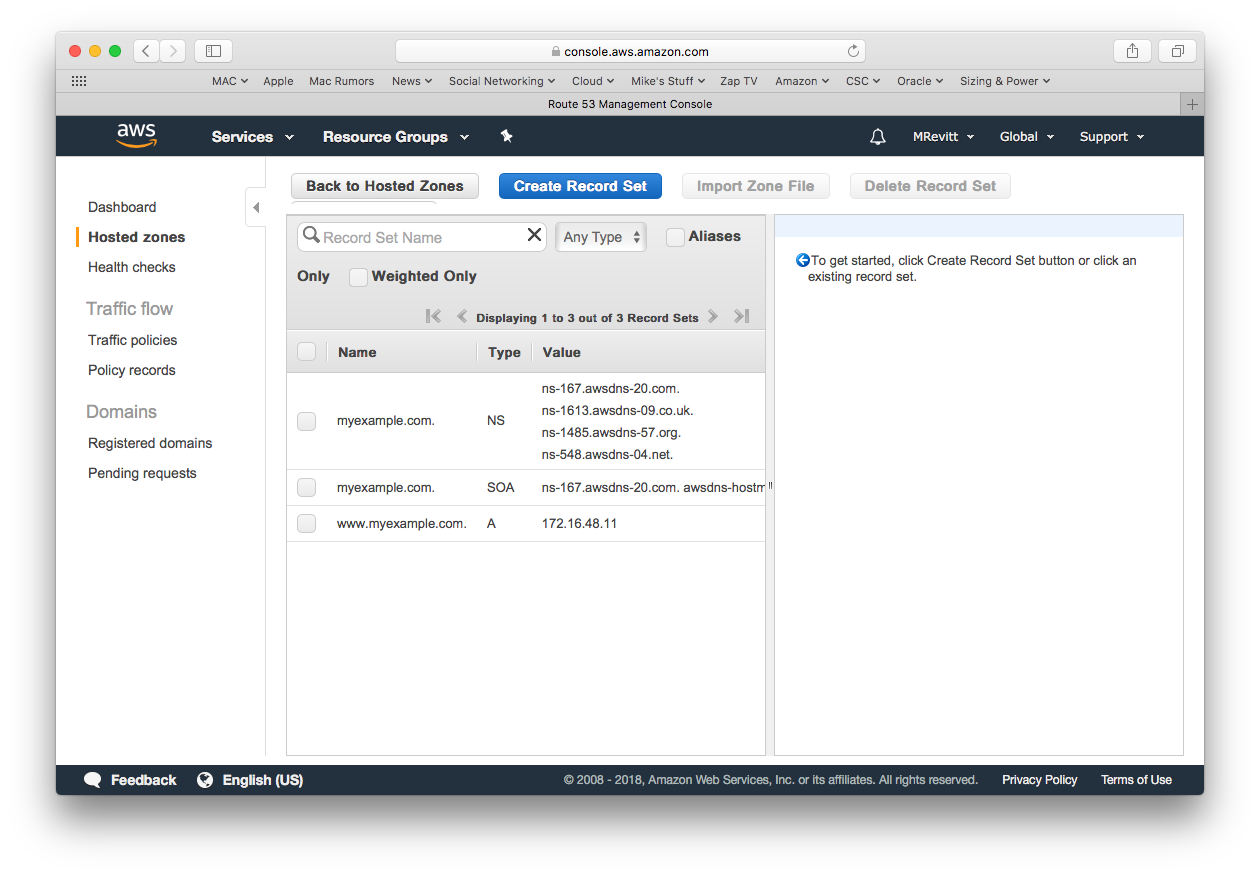The image size is (1260, 875).
Task: Open the MRevitt account dropdown
Action: [943, 137]
